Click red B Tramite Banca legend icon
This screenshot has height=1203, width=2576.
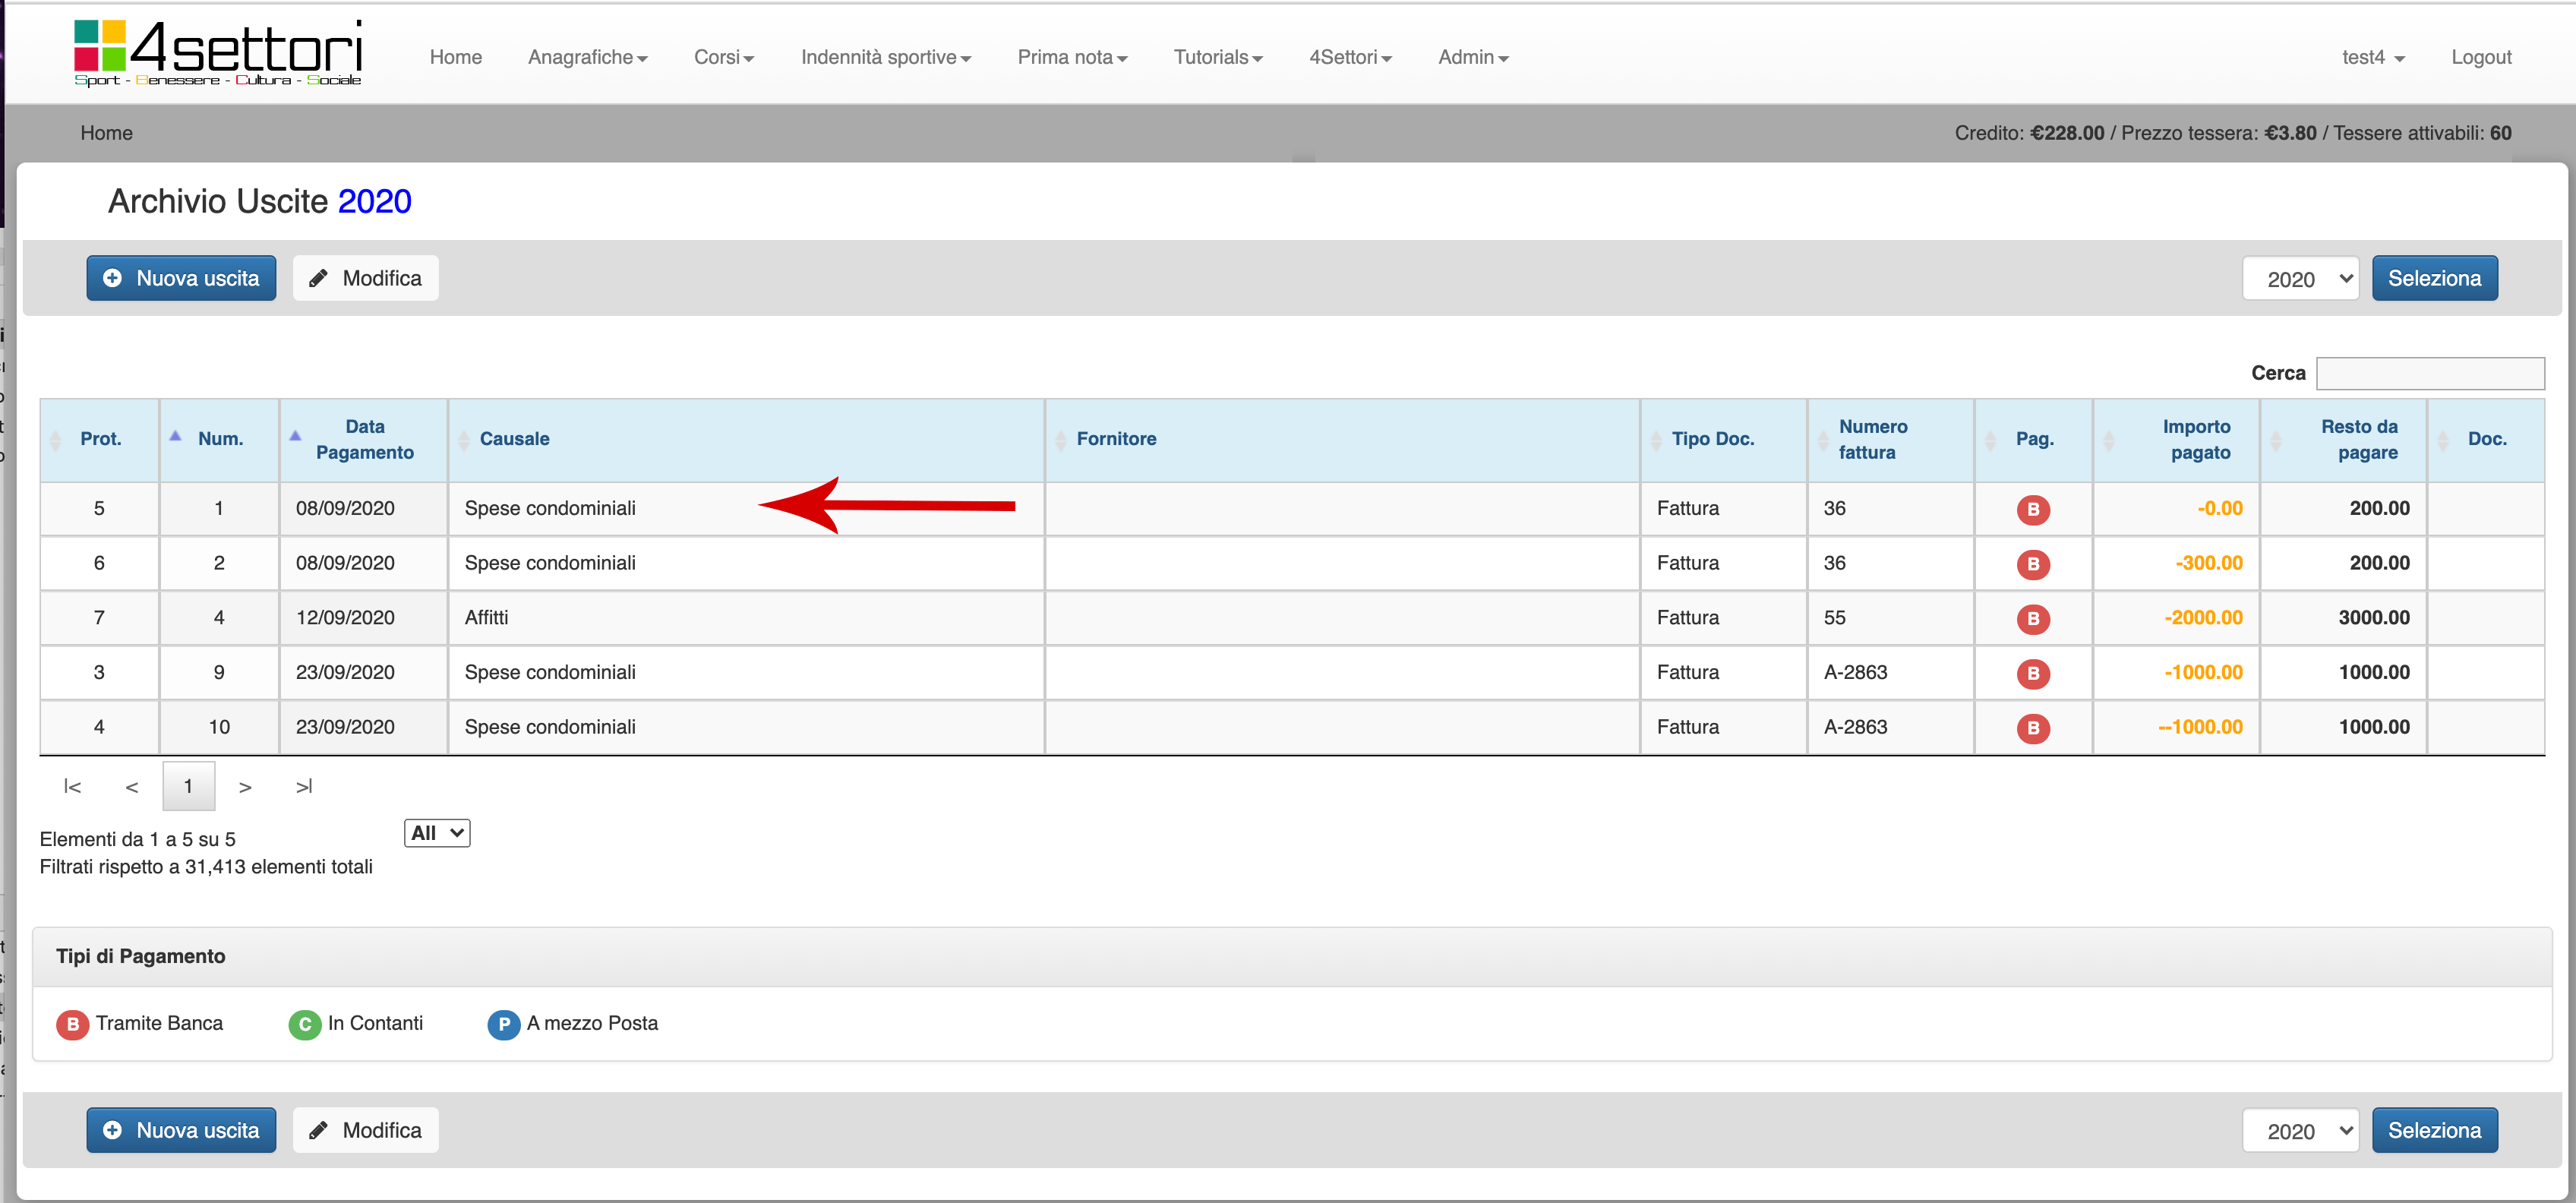click(72, 1024)
